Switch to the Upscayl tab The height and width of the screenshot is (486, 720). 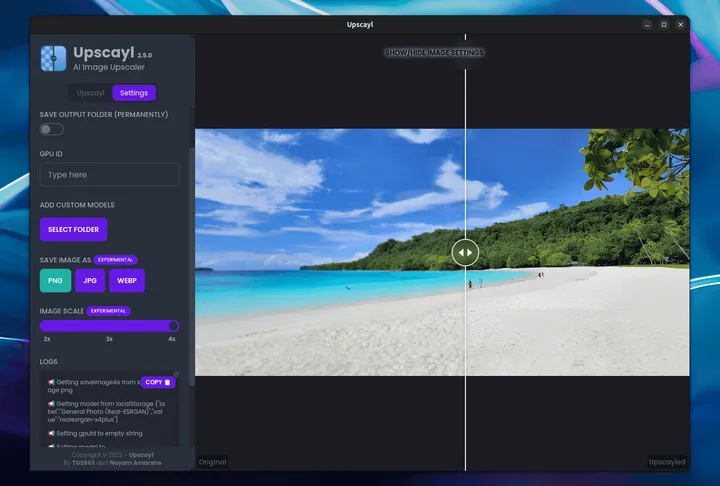(x=90, y=93)
